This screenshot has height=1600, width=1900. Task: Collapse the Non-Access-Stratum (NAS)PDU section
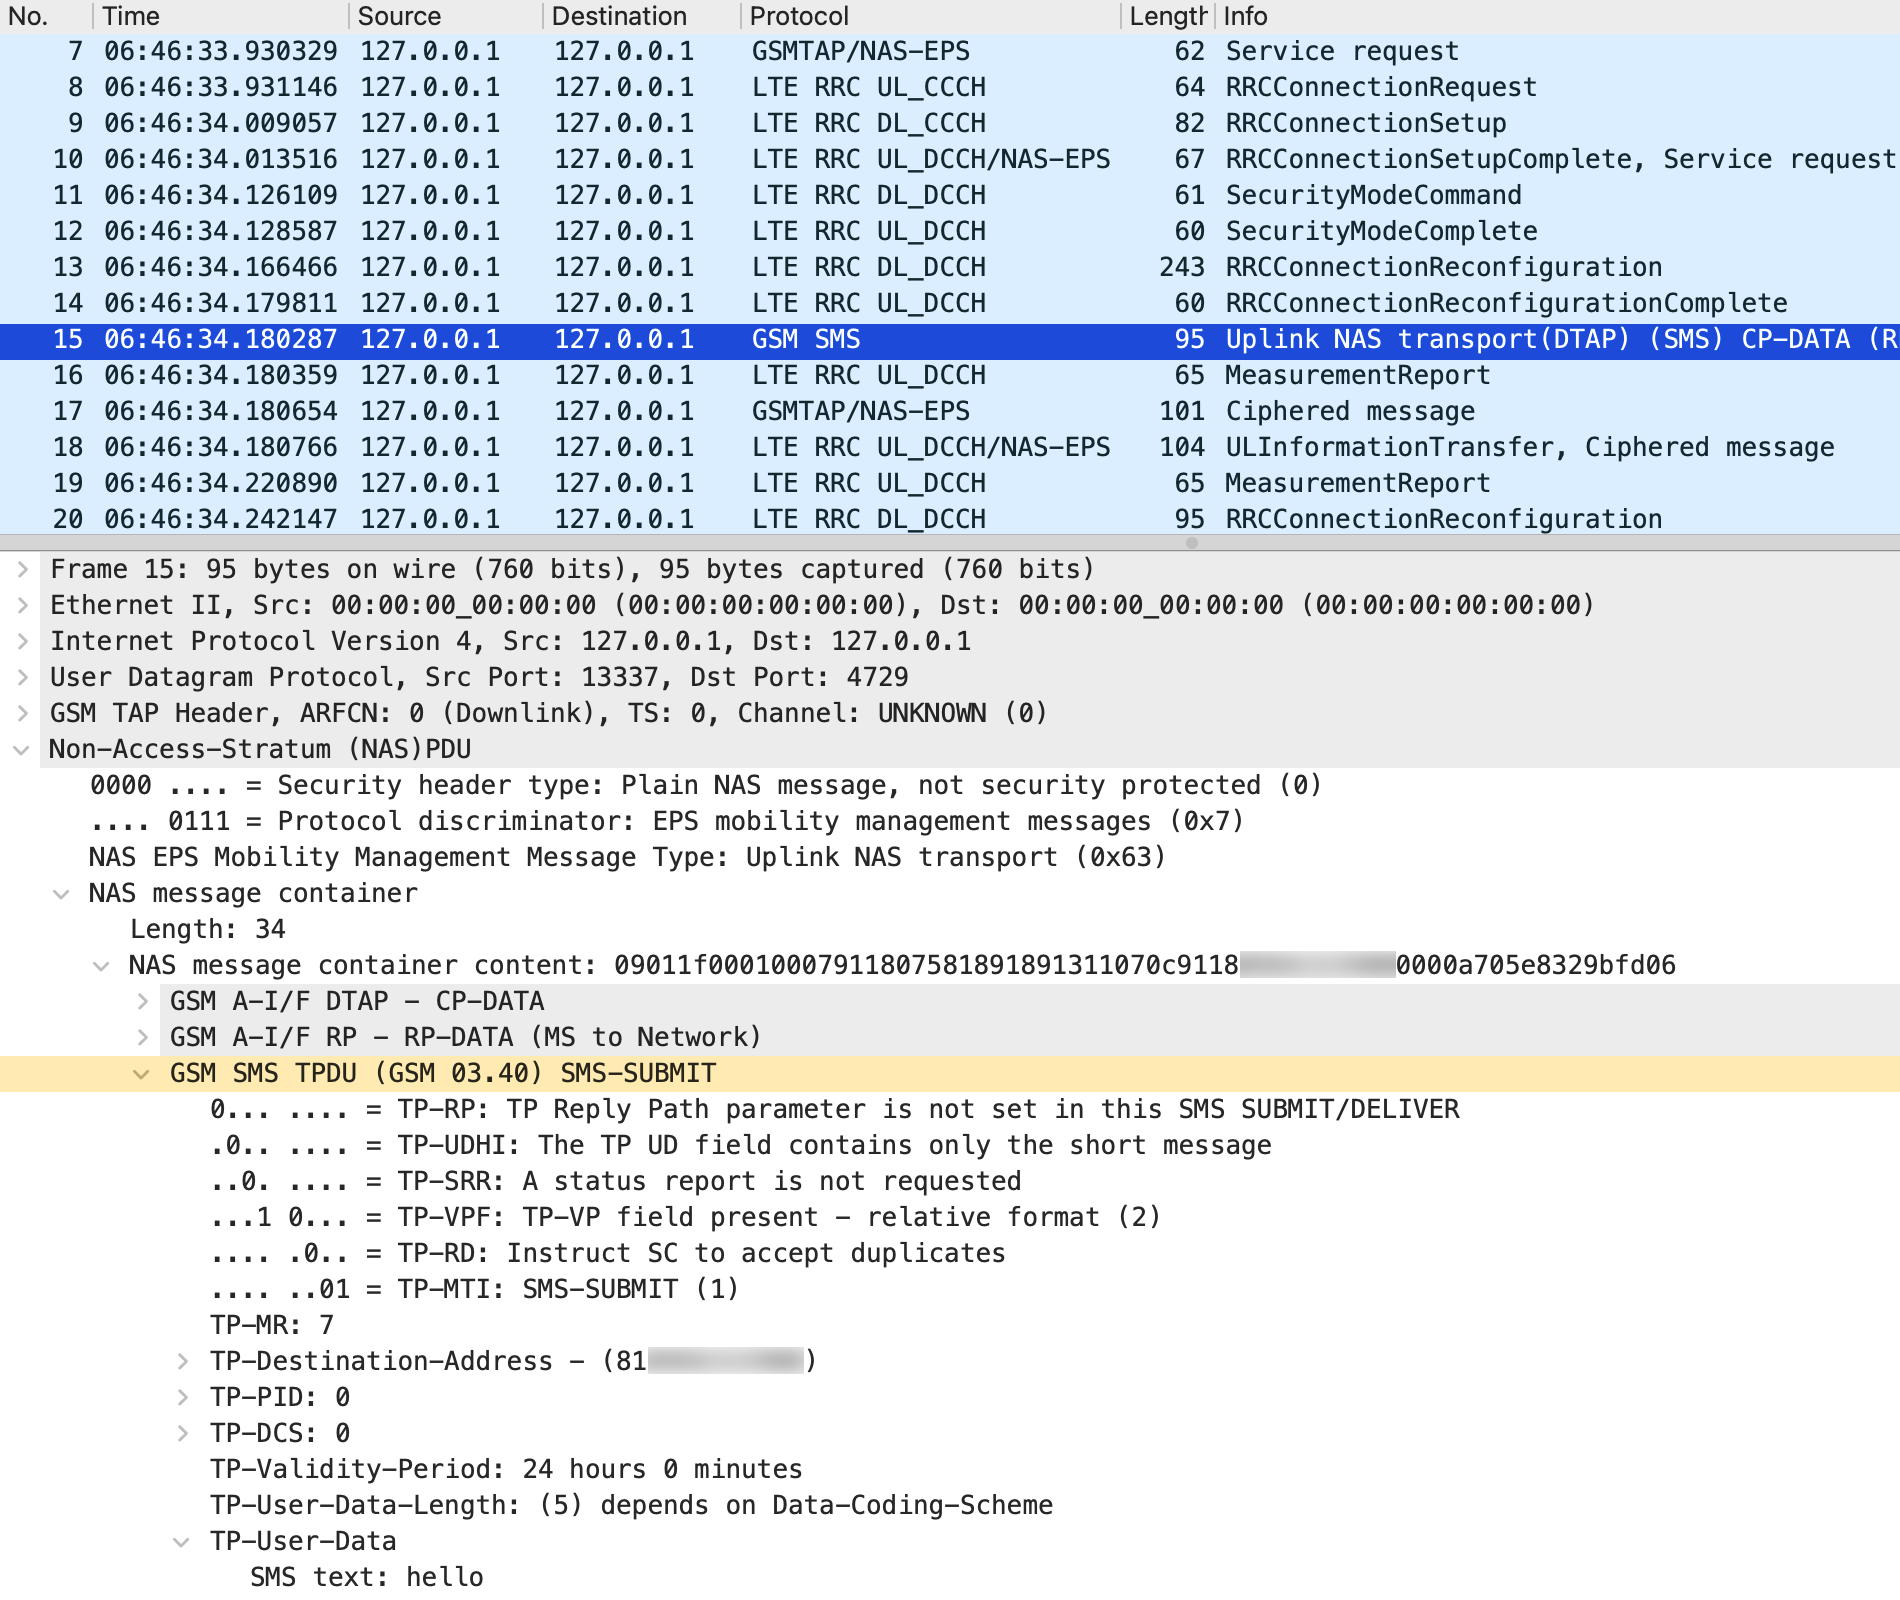[22, 750]
